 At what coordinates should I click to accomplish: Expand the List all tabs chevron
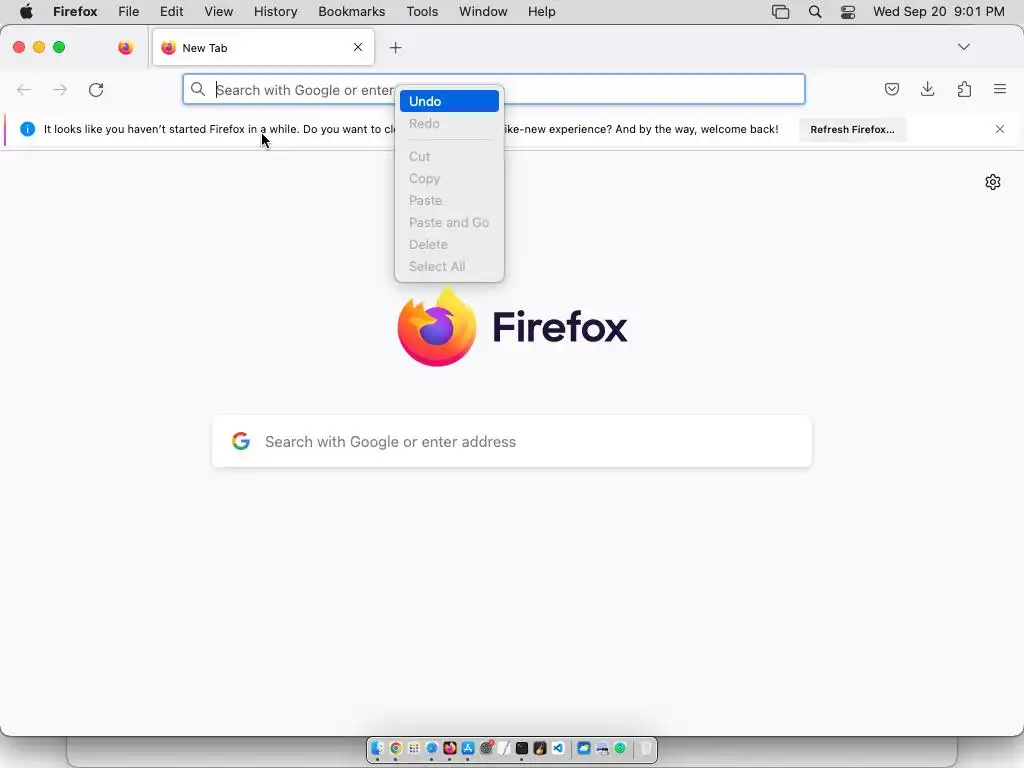click(963, 47)
